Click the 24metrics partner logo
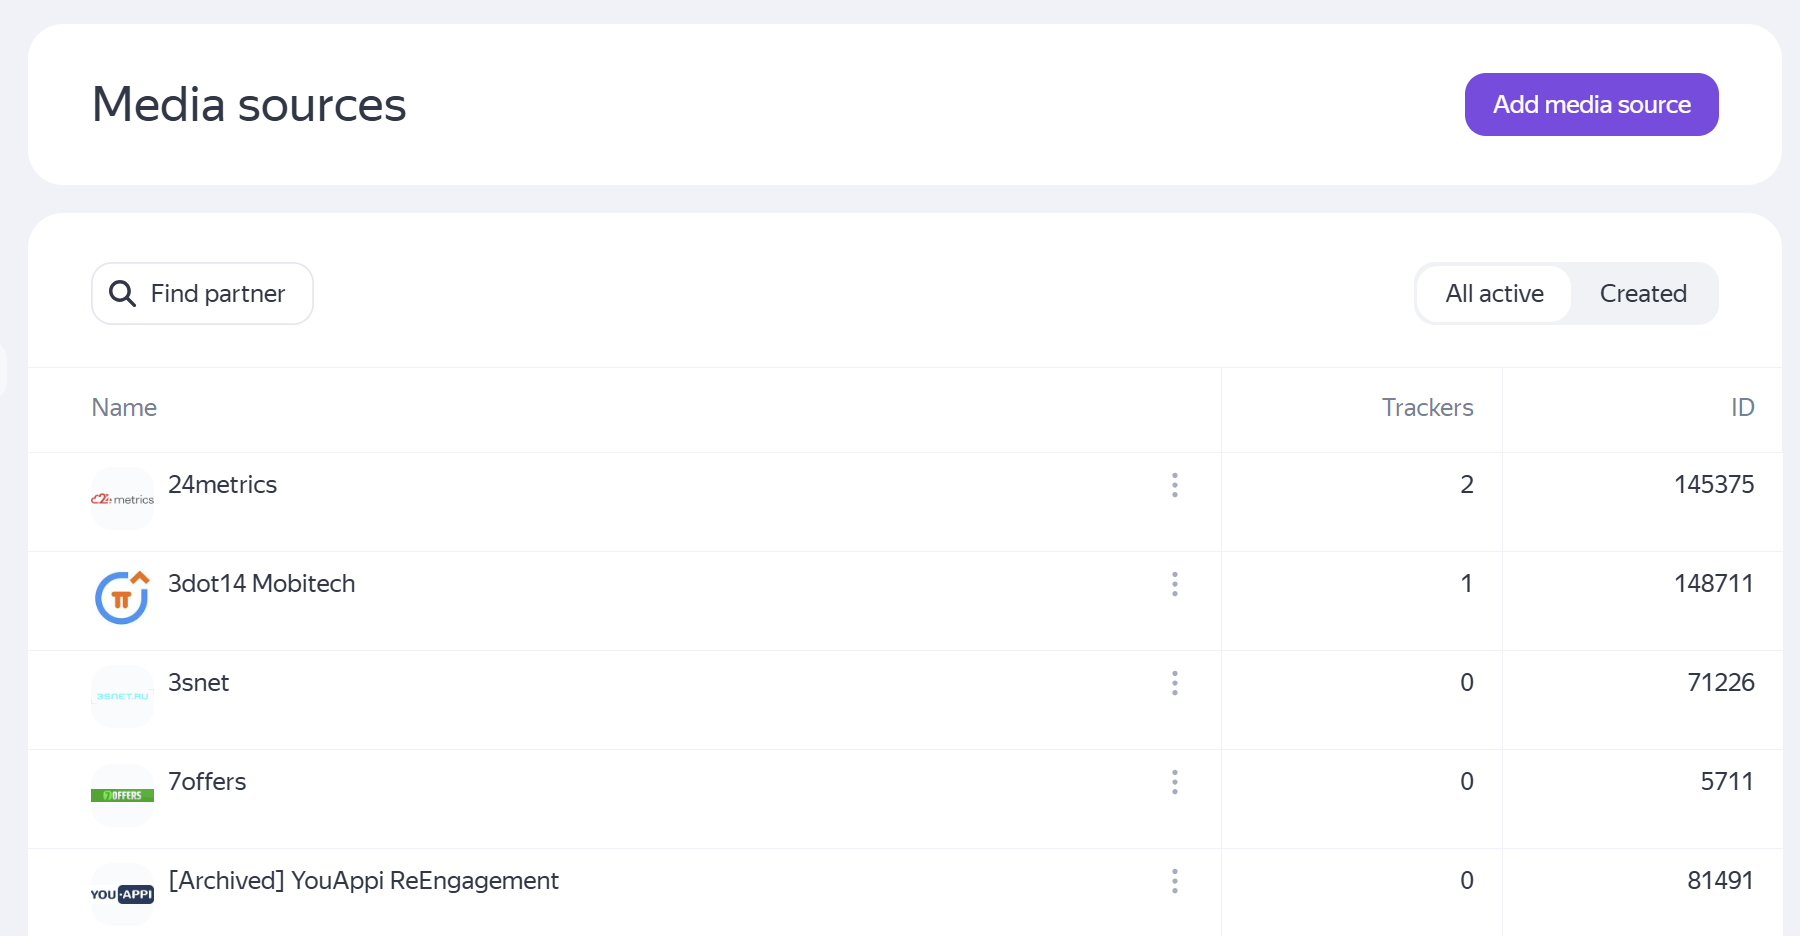 122,498
